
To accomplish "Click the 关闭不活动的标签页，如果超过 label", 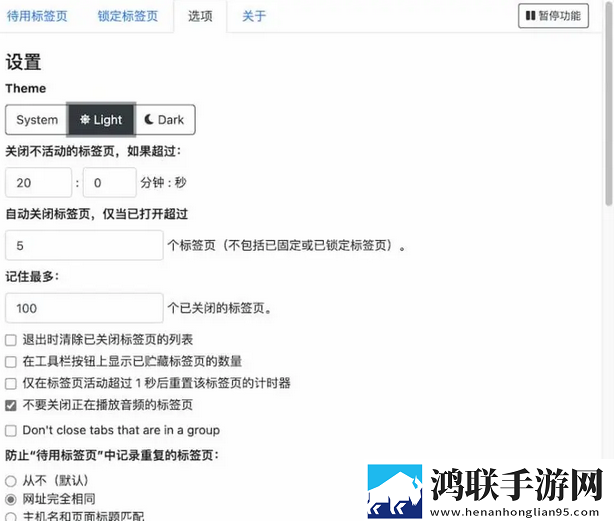I will [x=93, y=151].
